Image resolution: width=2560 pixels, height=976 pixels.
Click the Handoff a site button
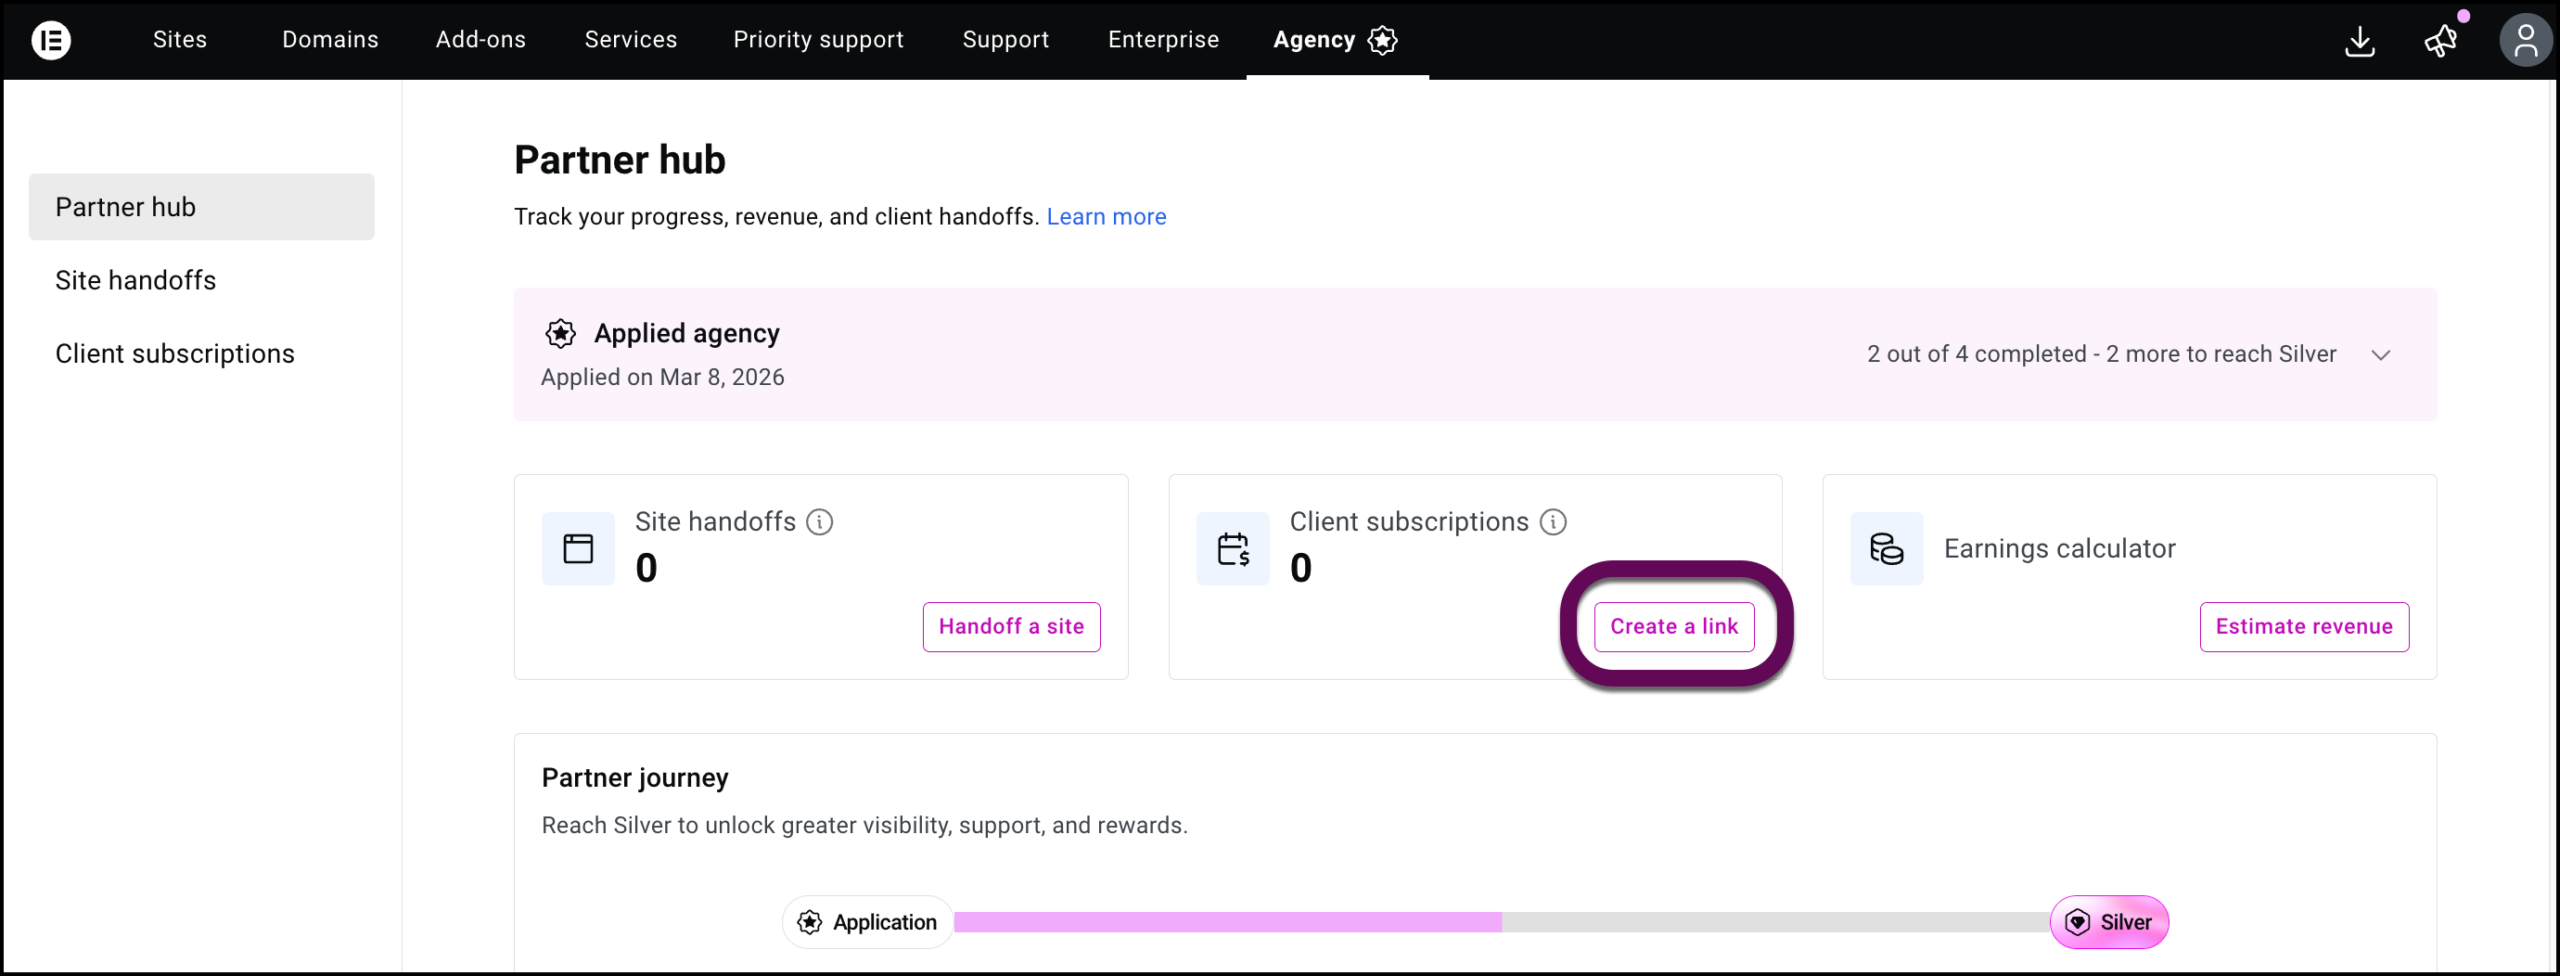pos(1010,626)
